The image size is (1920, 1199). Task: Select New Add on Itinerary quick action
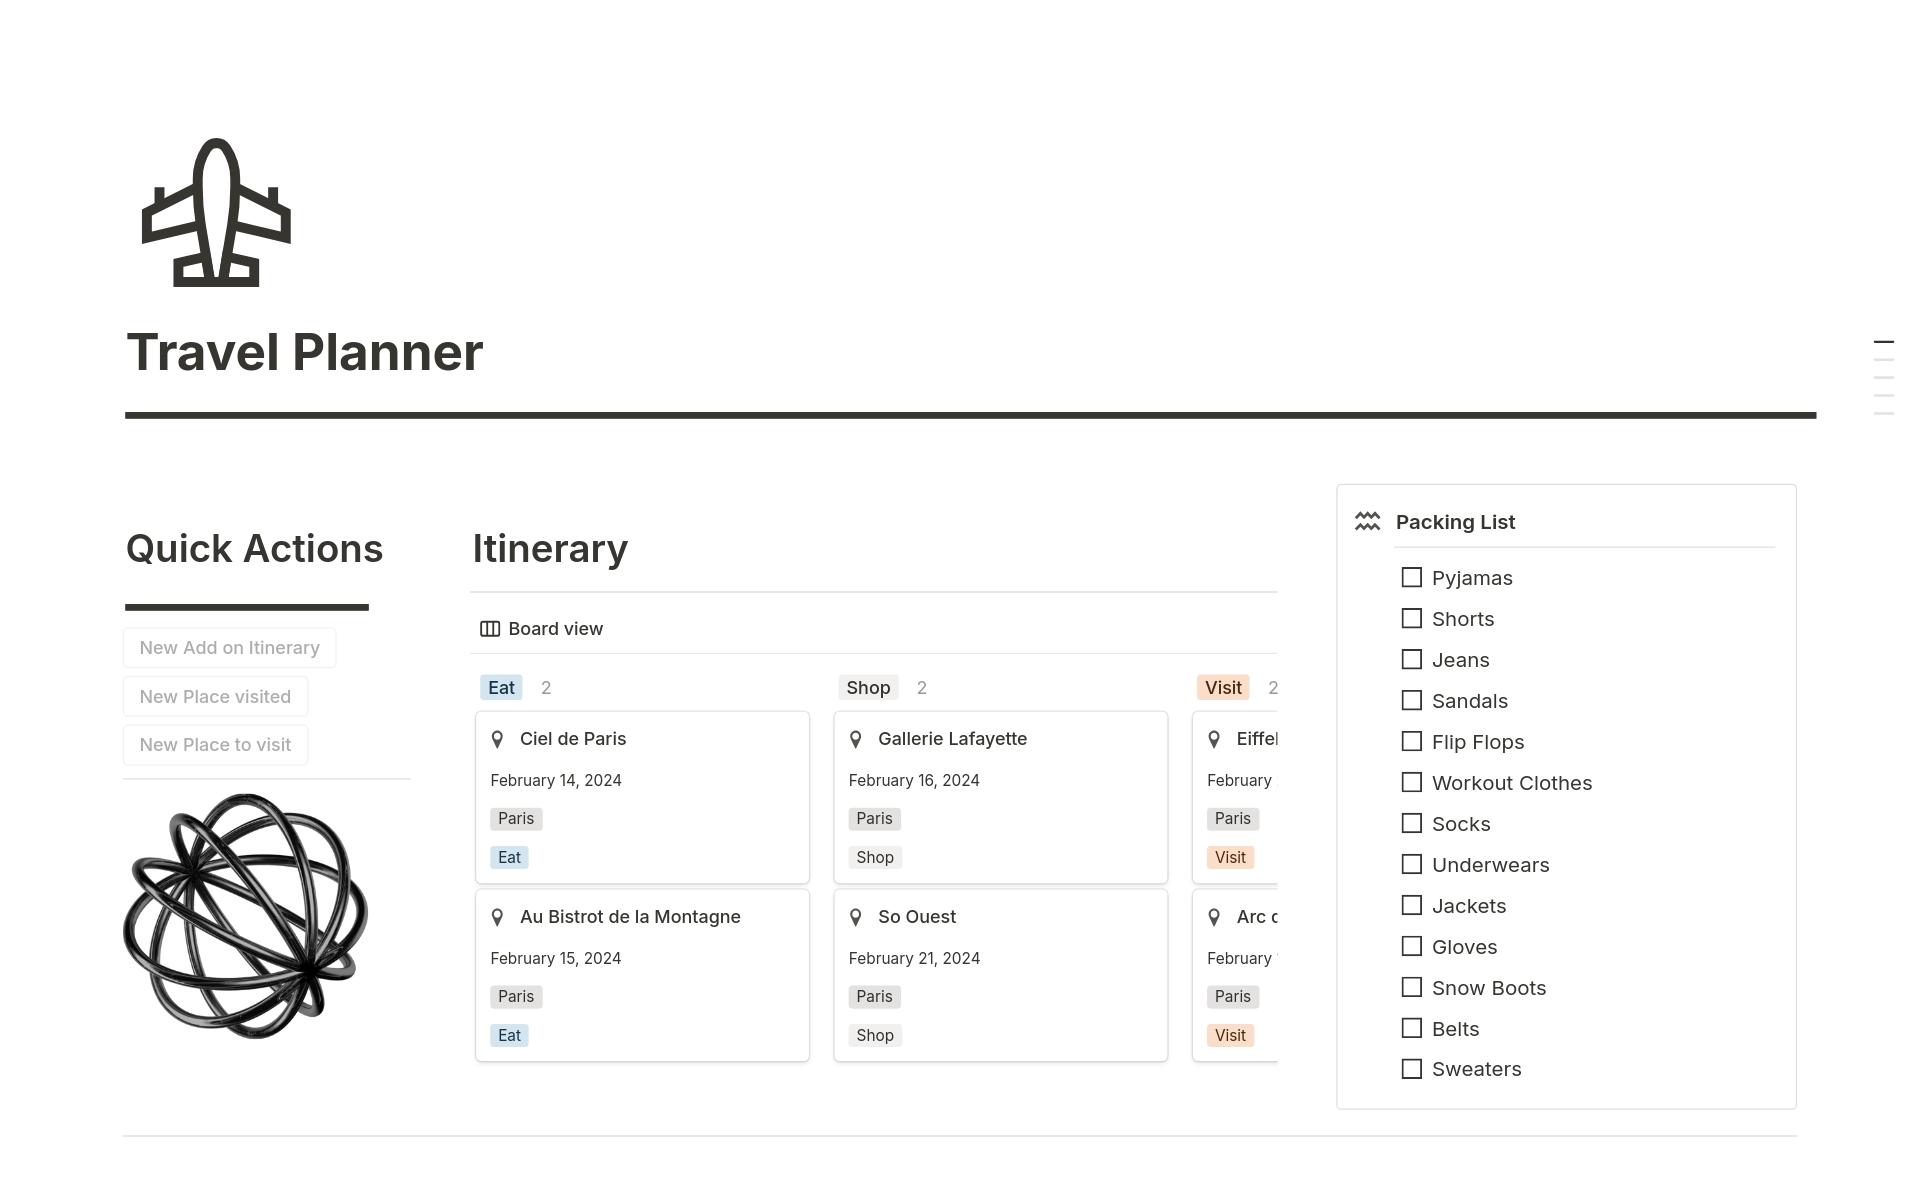point(229,646)
